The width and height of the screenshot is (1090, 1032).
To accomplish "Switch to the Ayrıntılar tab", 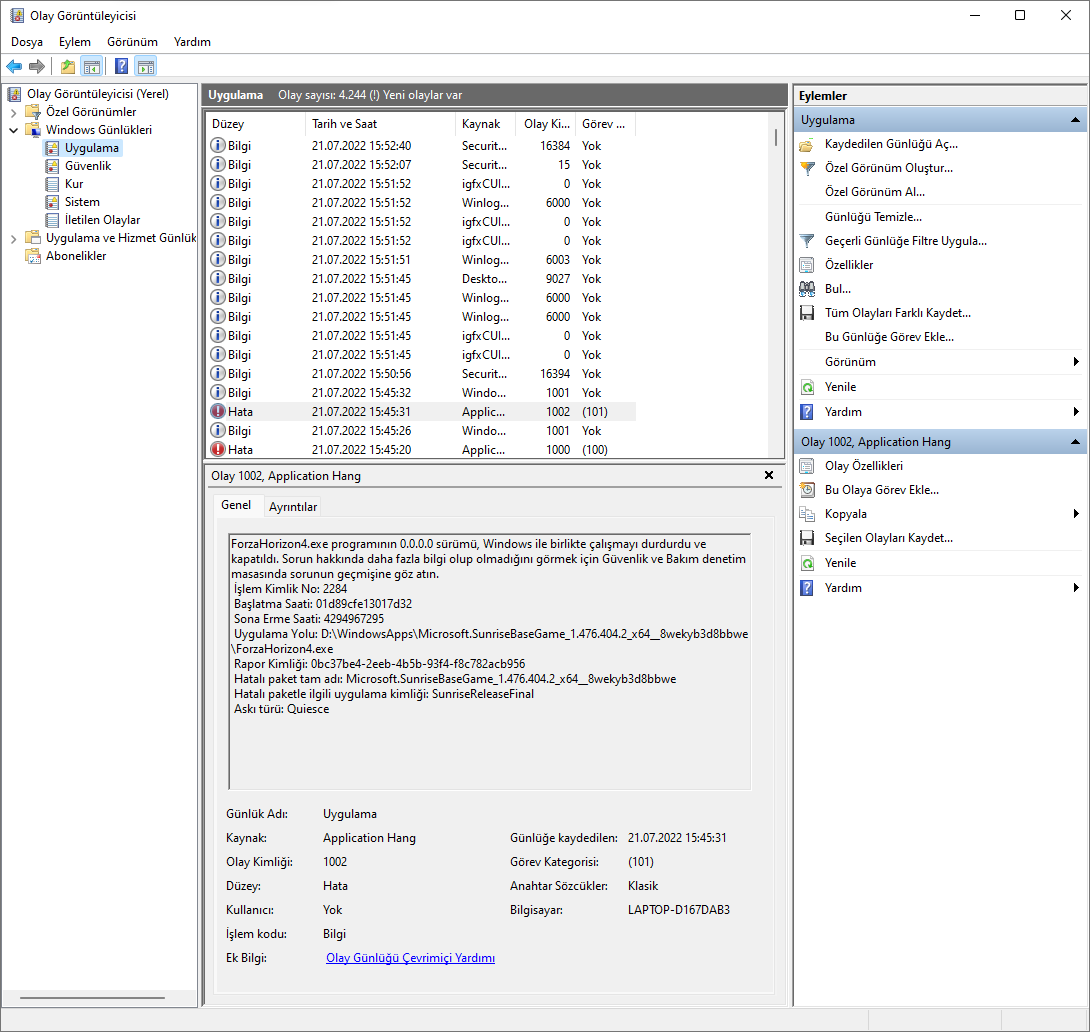I will [x=293, y=507].
